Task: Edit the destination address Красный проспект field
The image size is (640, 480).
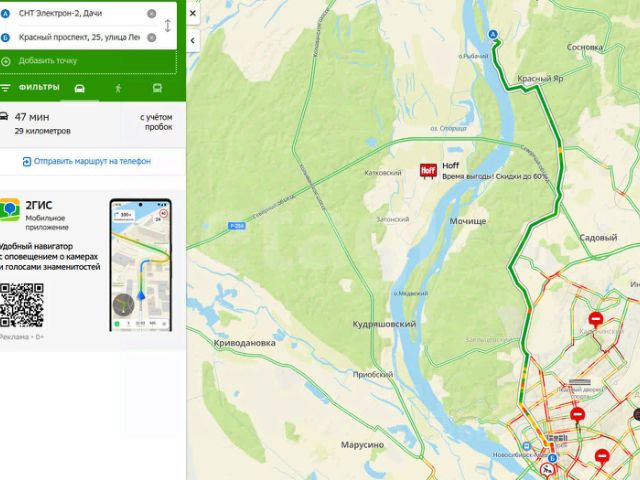Action: (x=79, y=38)
